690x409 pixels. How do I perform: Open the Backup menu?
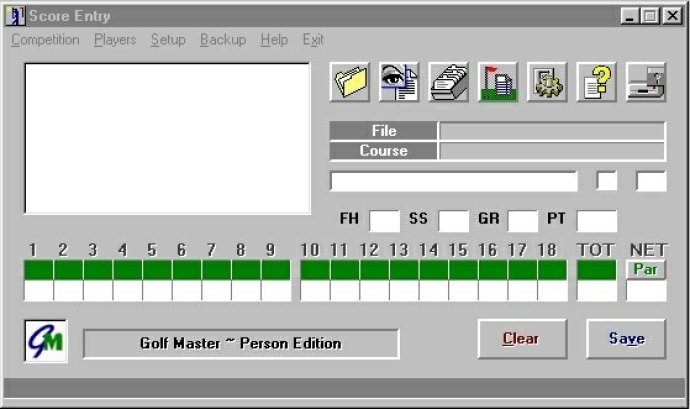pyautogui.click(x=223, y=40)
